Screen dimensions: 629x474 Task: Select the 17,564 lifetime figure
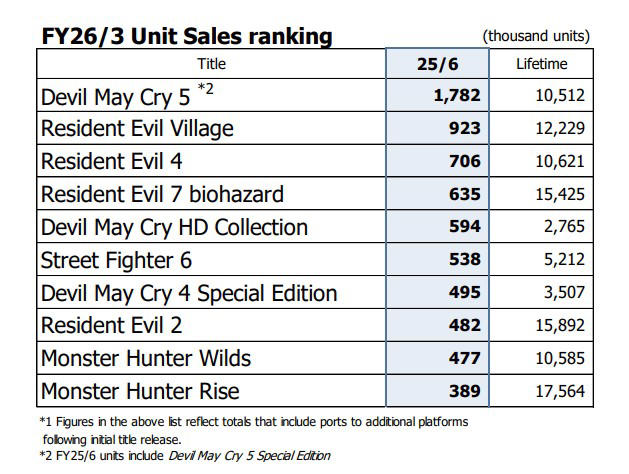pos(560,391)
